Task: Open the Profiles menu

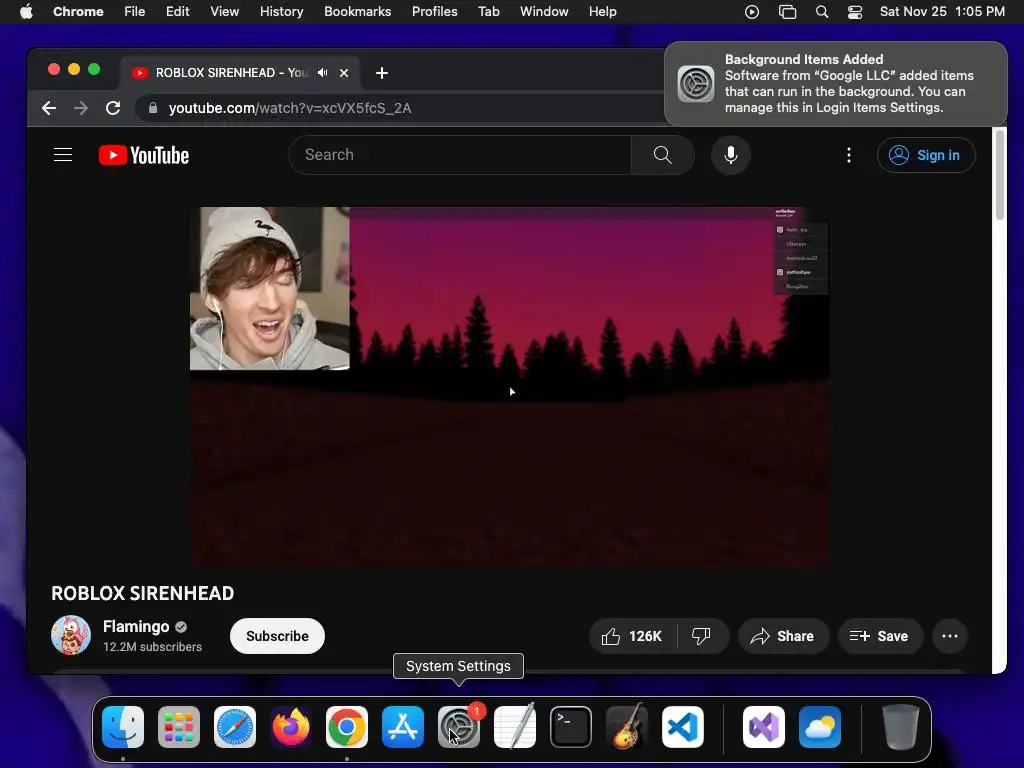Action: click(x=434, y=12)
